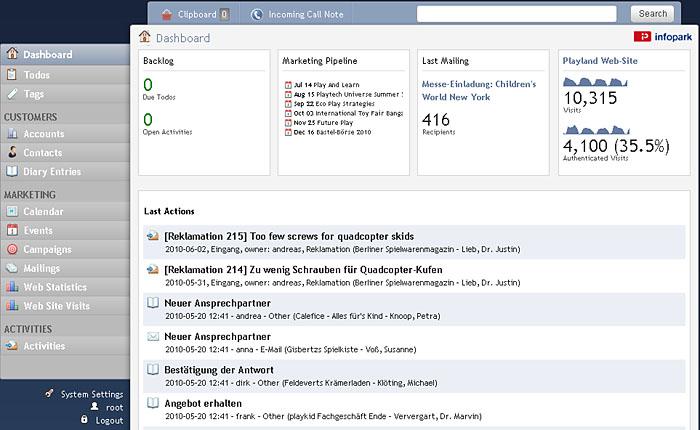Click the 416 Recipients count

436,119
